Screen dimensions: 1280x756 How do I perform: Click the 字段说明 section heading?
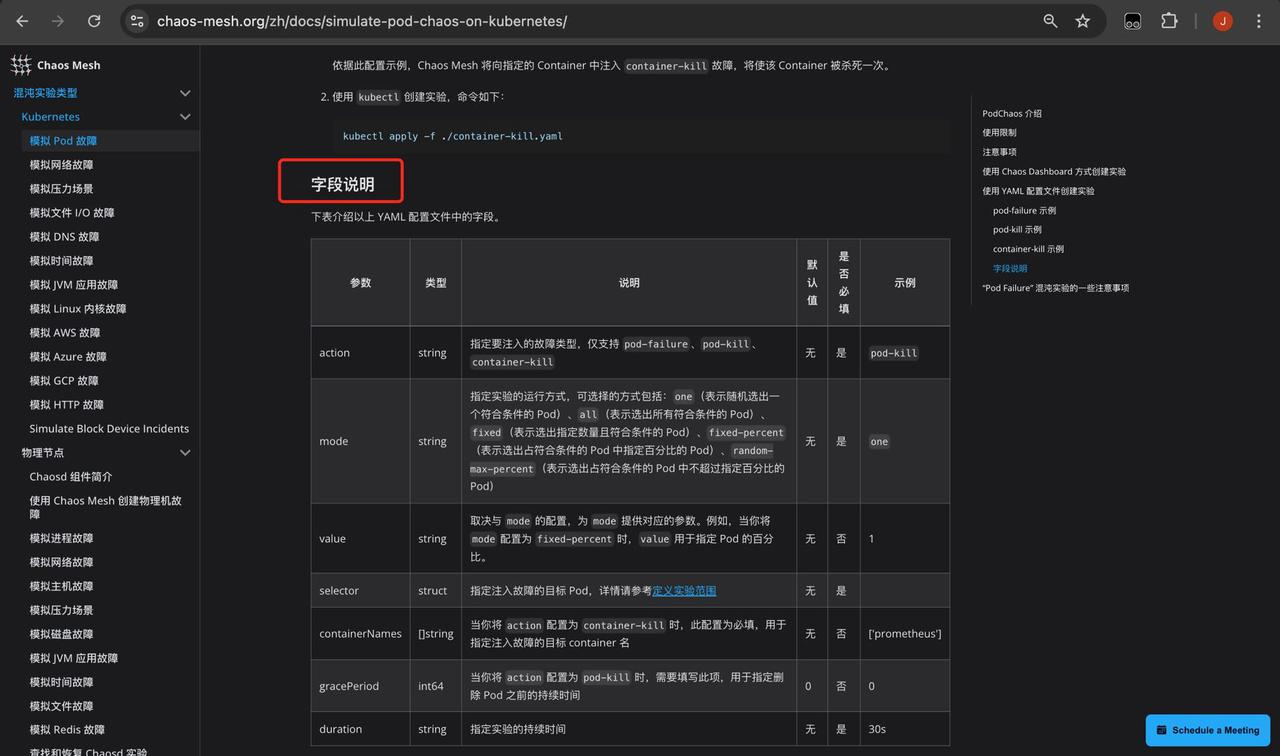342,184
